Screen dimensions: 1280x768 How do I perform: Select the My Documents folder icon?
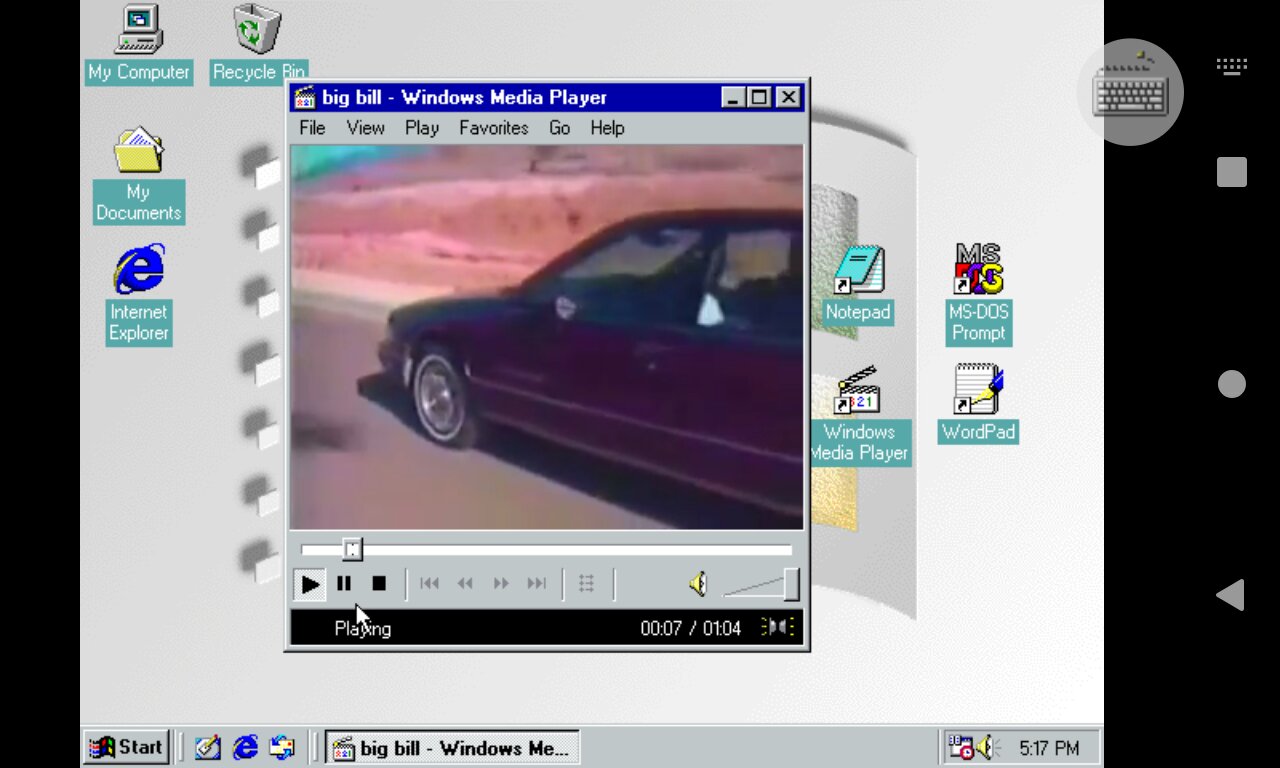(x=139, y=151)
